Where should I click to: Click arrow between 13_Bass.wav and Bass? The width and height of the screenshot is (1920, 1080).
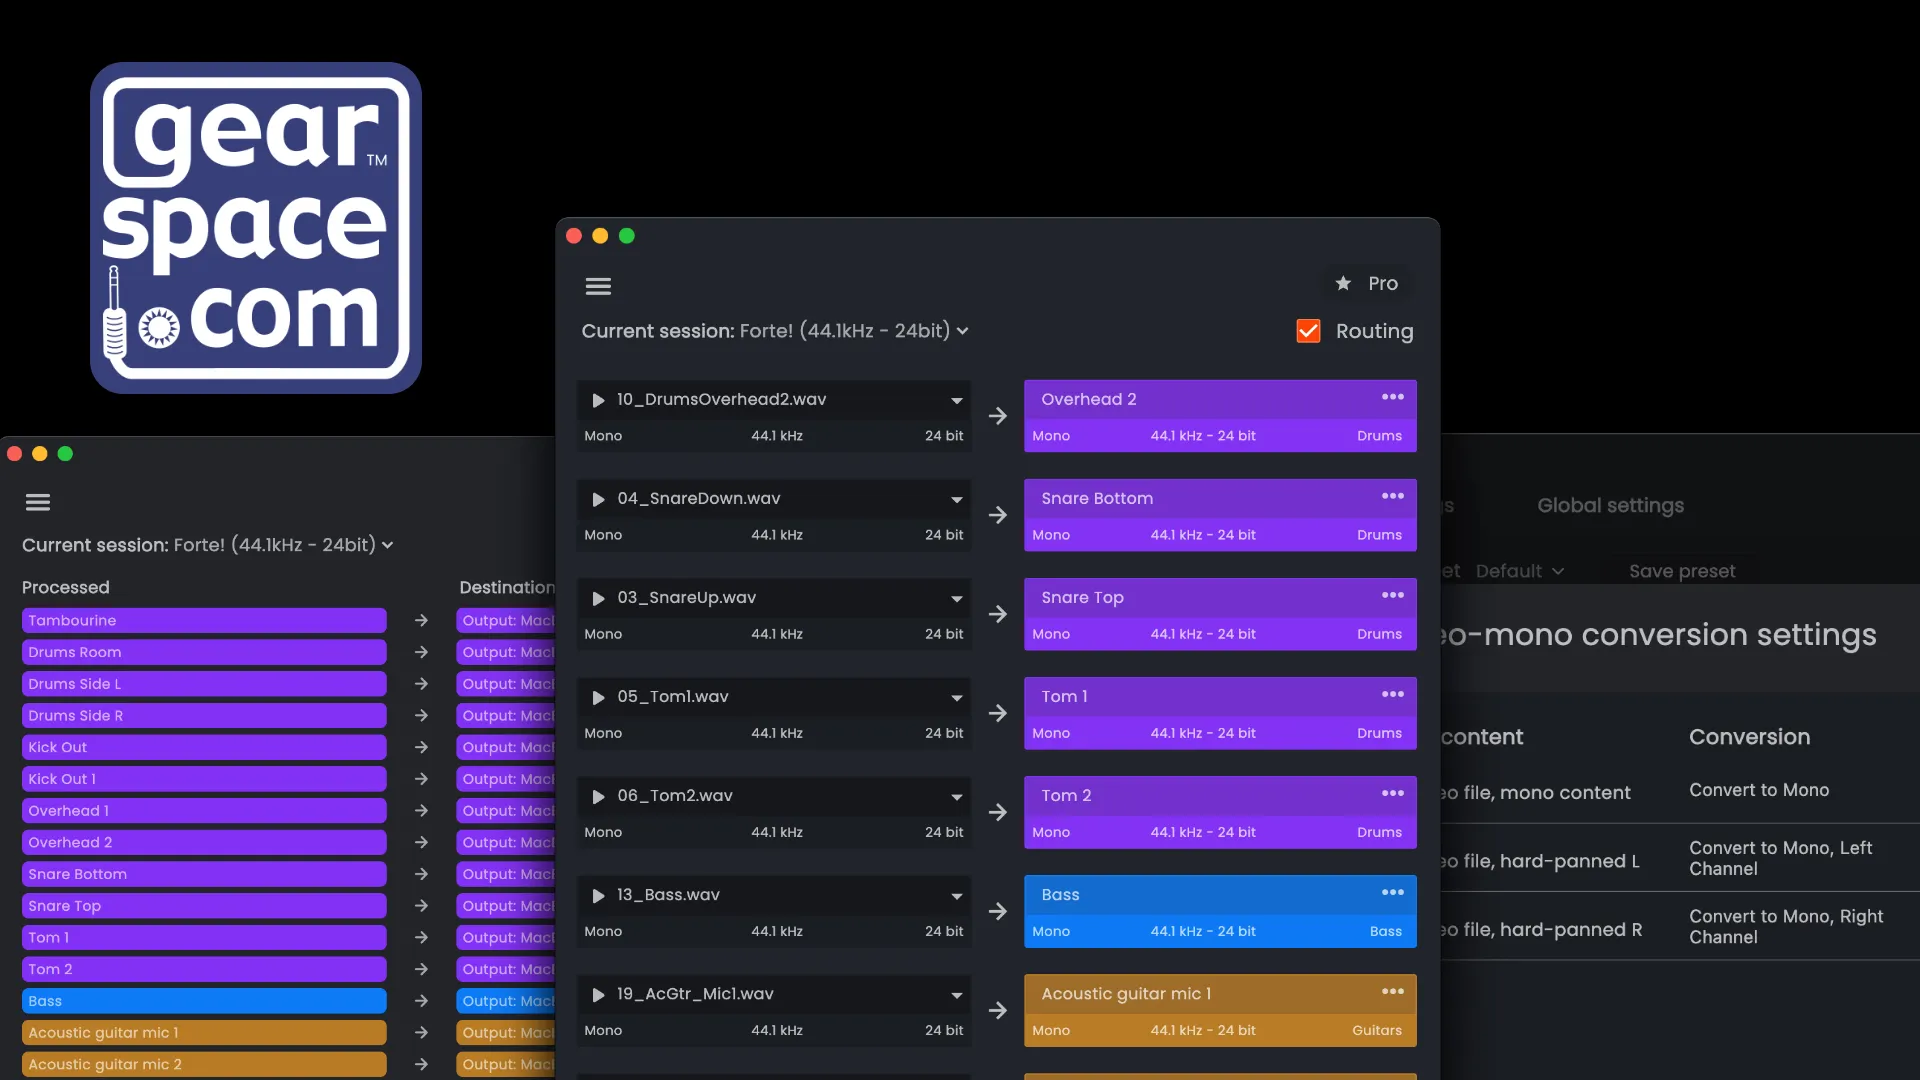point(998,912)
